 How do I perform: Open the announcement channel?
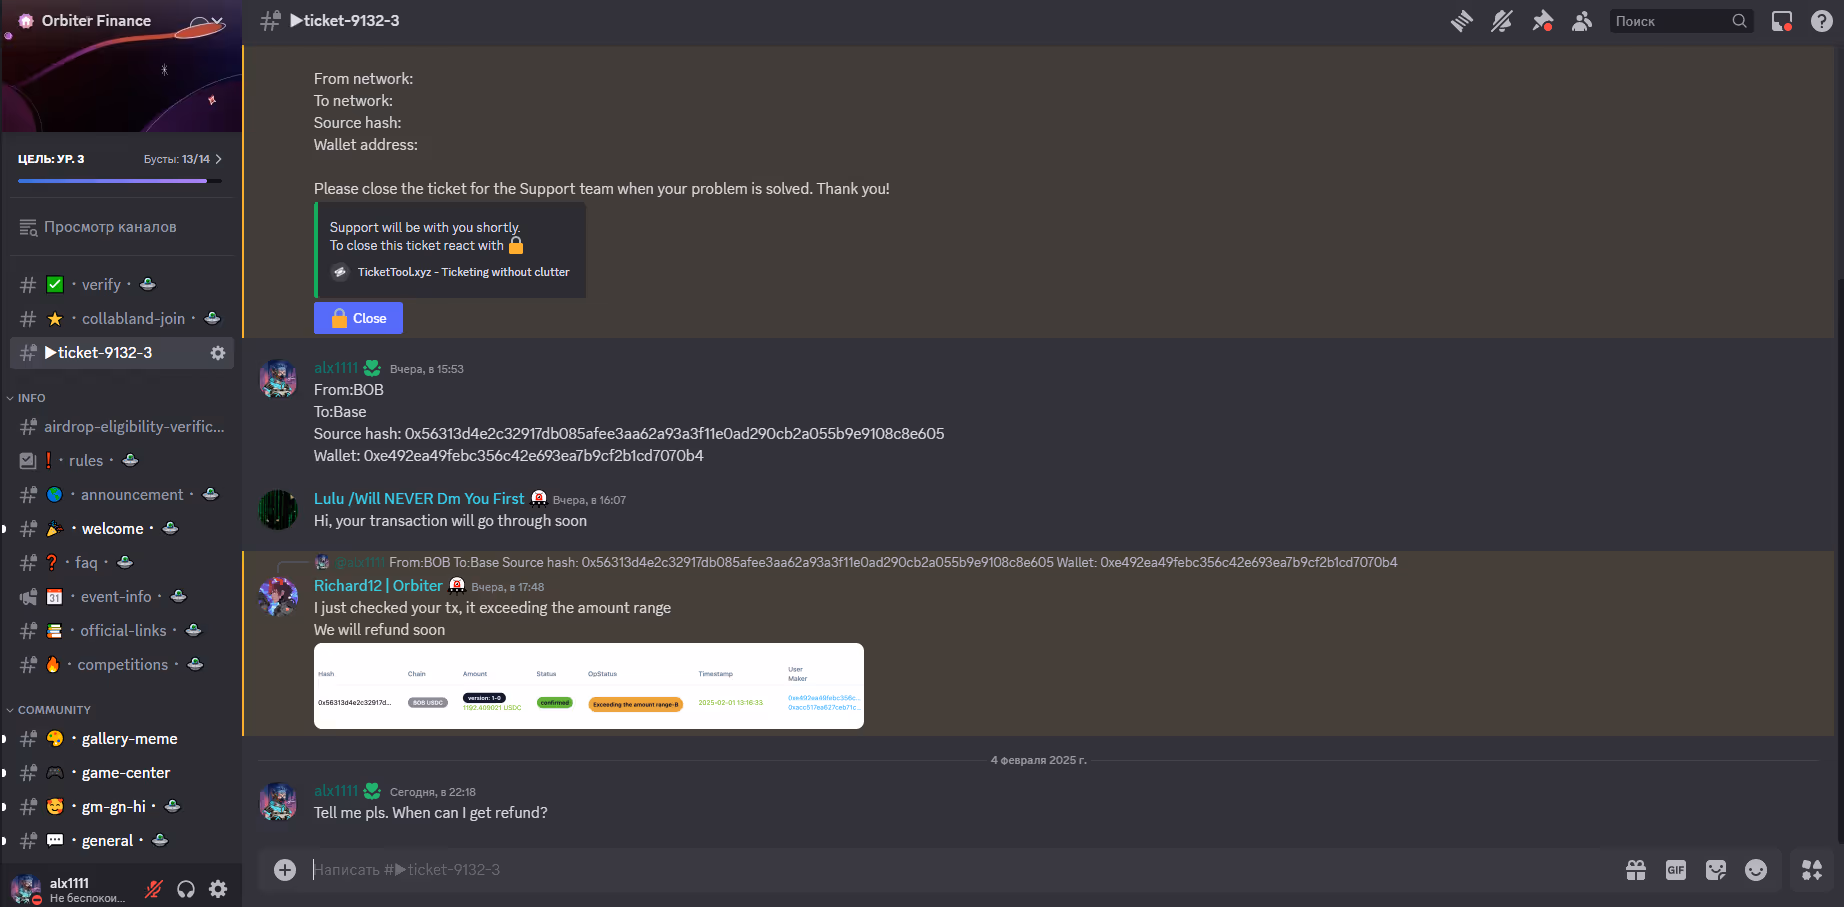(x=132, y=495)
